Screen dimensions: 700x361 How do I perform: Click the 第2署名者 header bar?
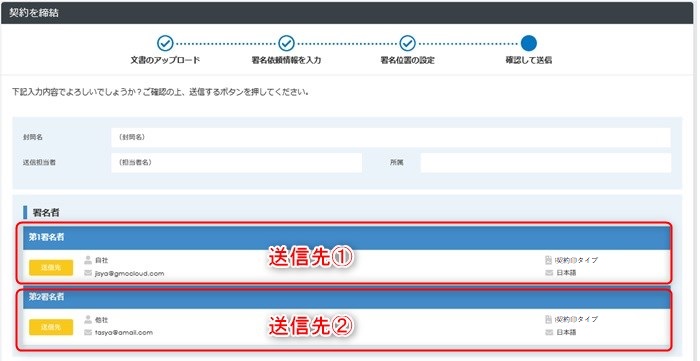pyautogui.click(x=346, y=298)
